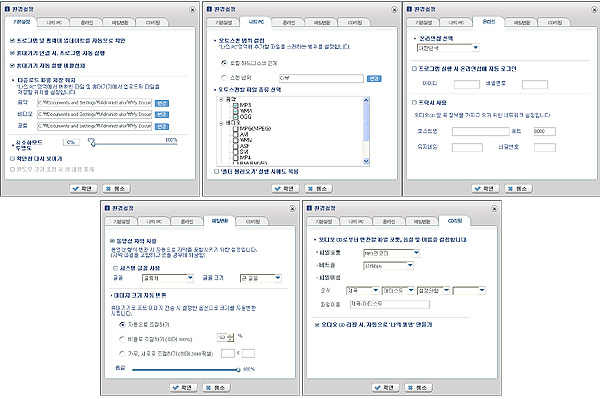Cancel the basic settings dialog with 취소
The height and width of the screenshot is (399, 600).
click(116, 189)
